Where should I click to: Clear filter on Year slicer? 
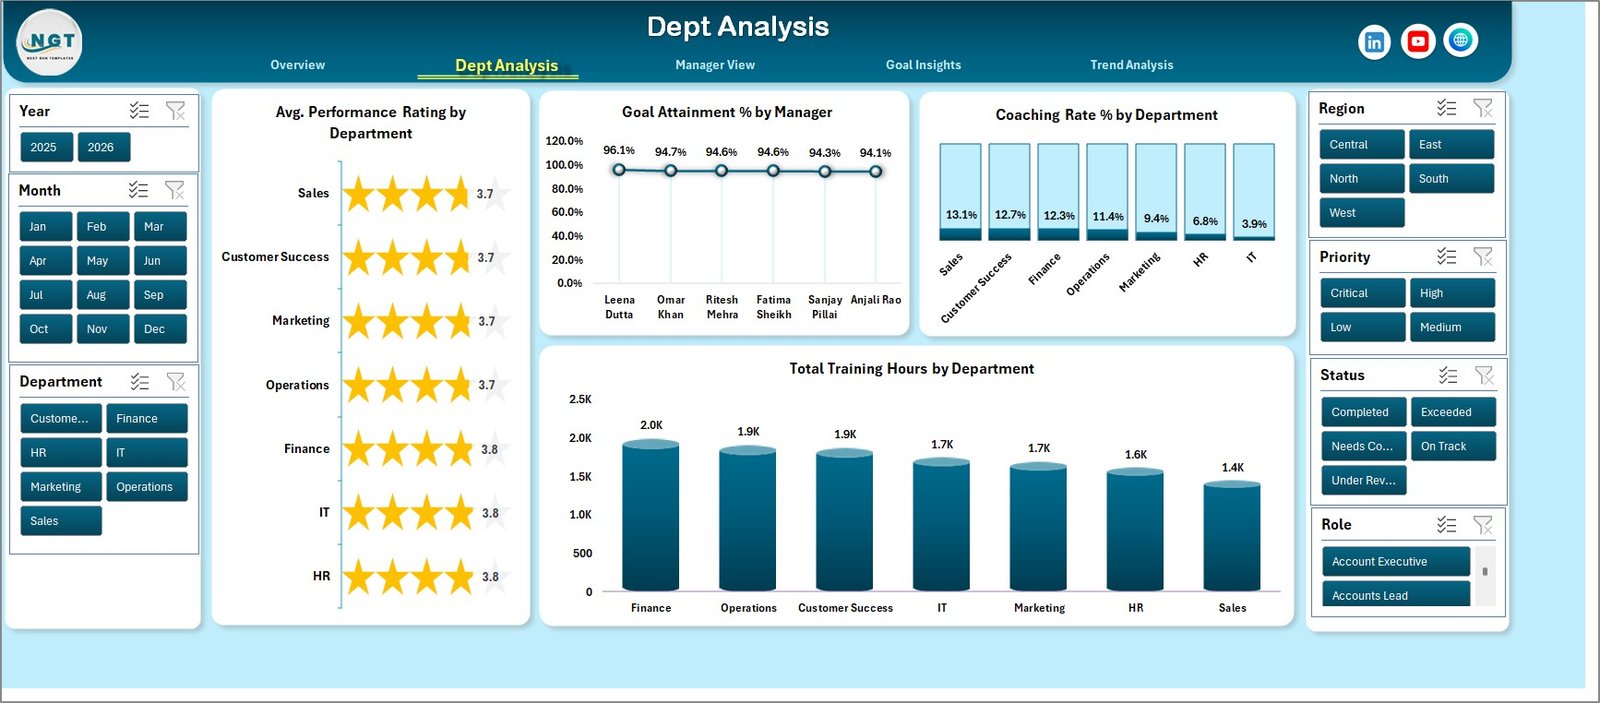175,111
